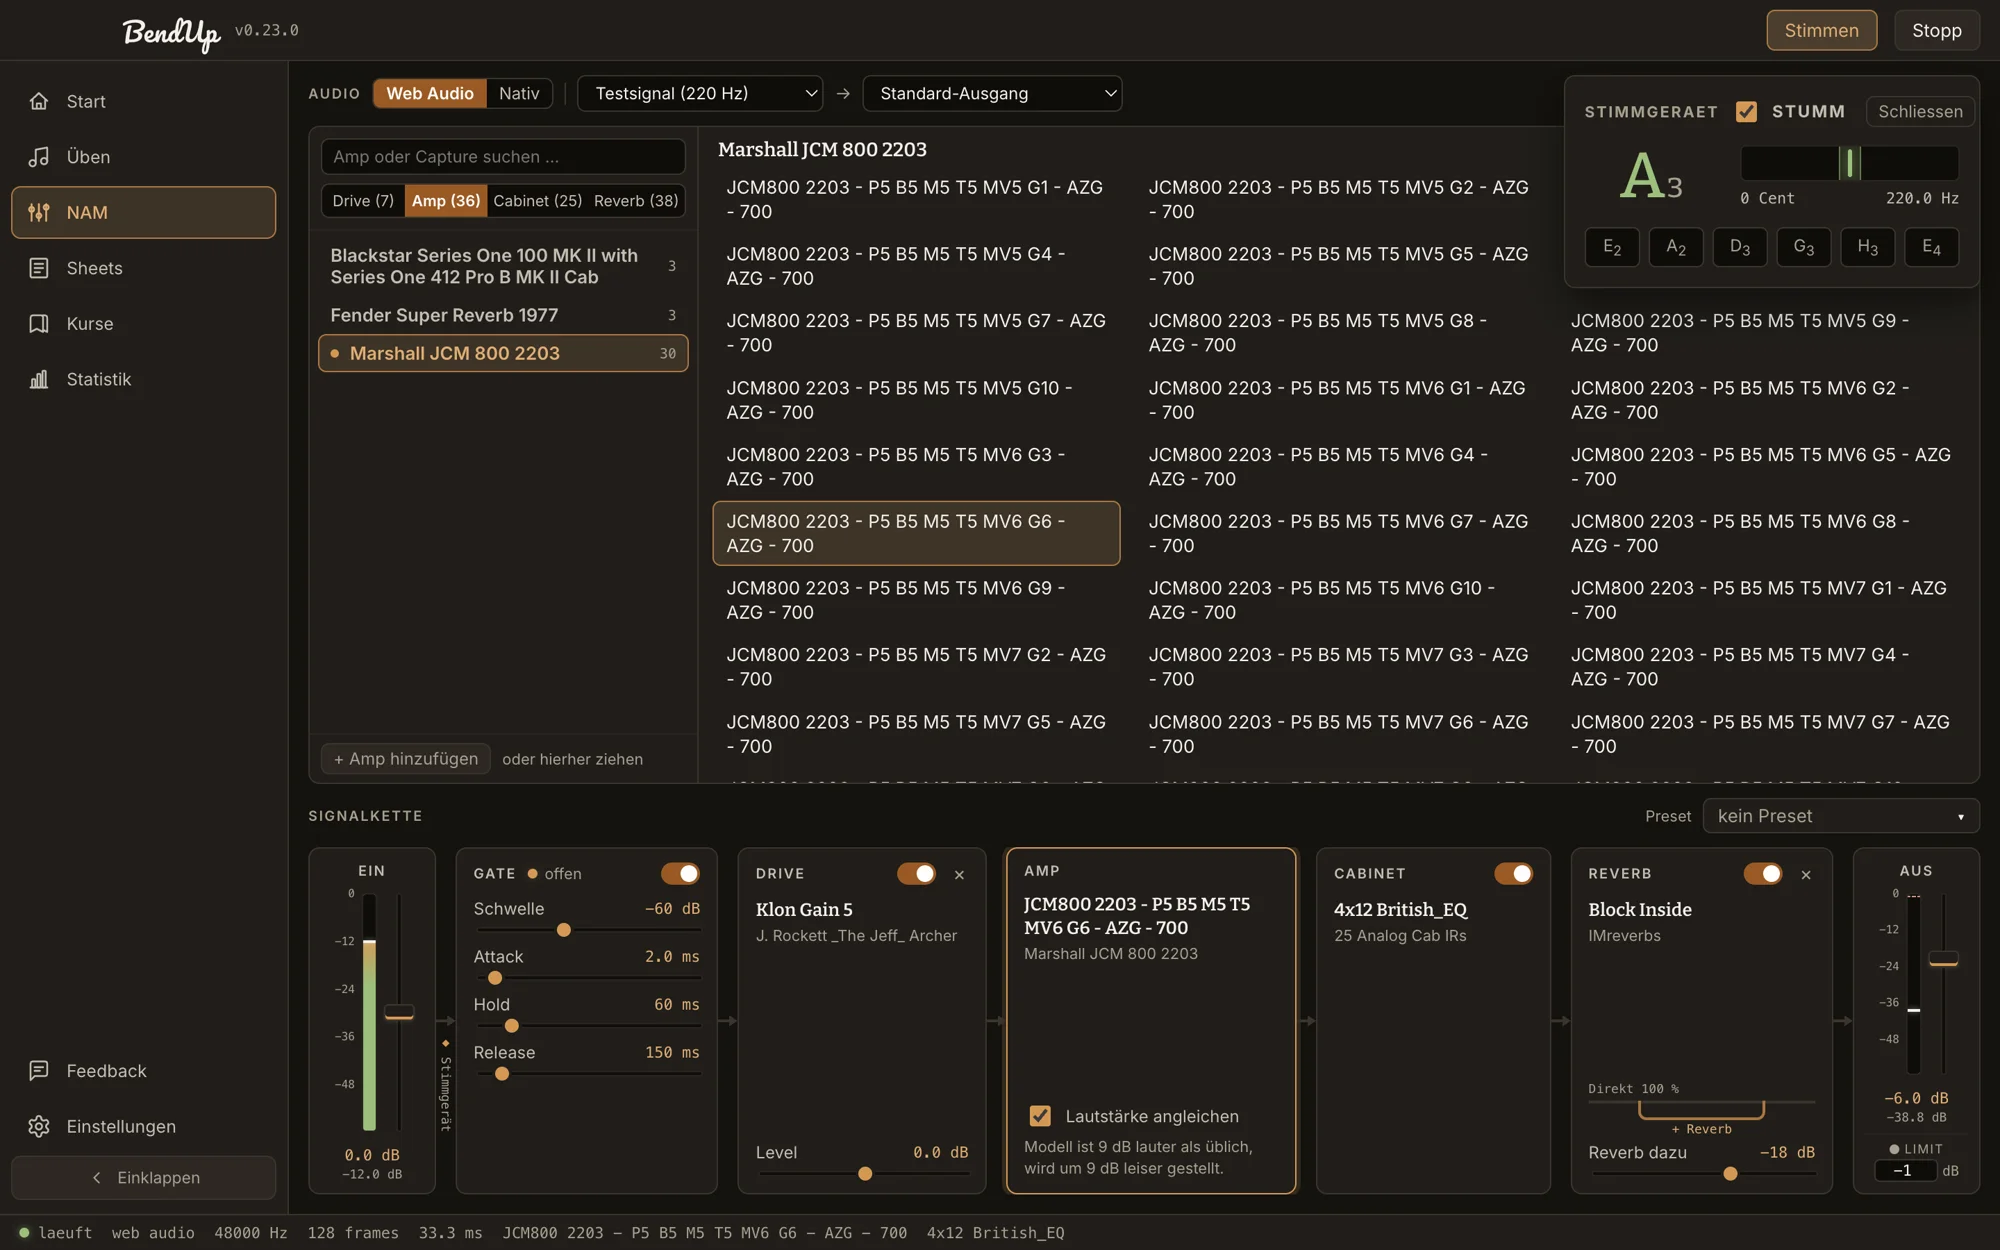The width and height of the screenshot is (2000, 1250).
Task: Select the NAM sliders icon
Action: 39,212
